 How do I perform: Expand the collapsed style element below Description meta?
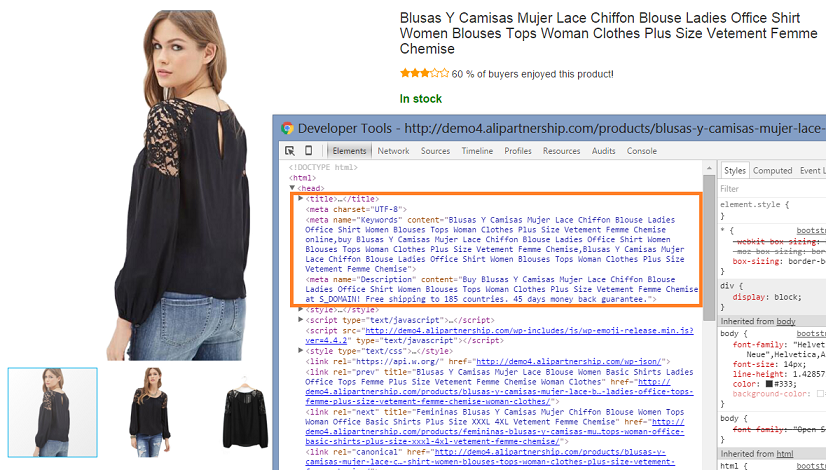coord(300,309)
